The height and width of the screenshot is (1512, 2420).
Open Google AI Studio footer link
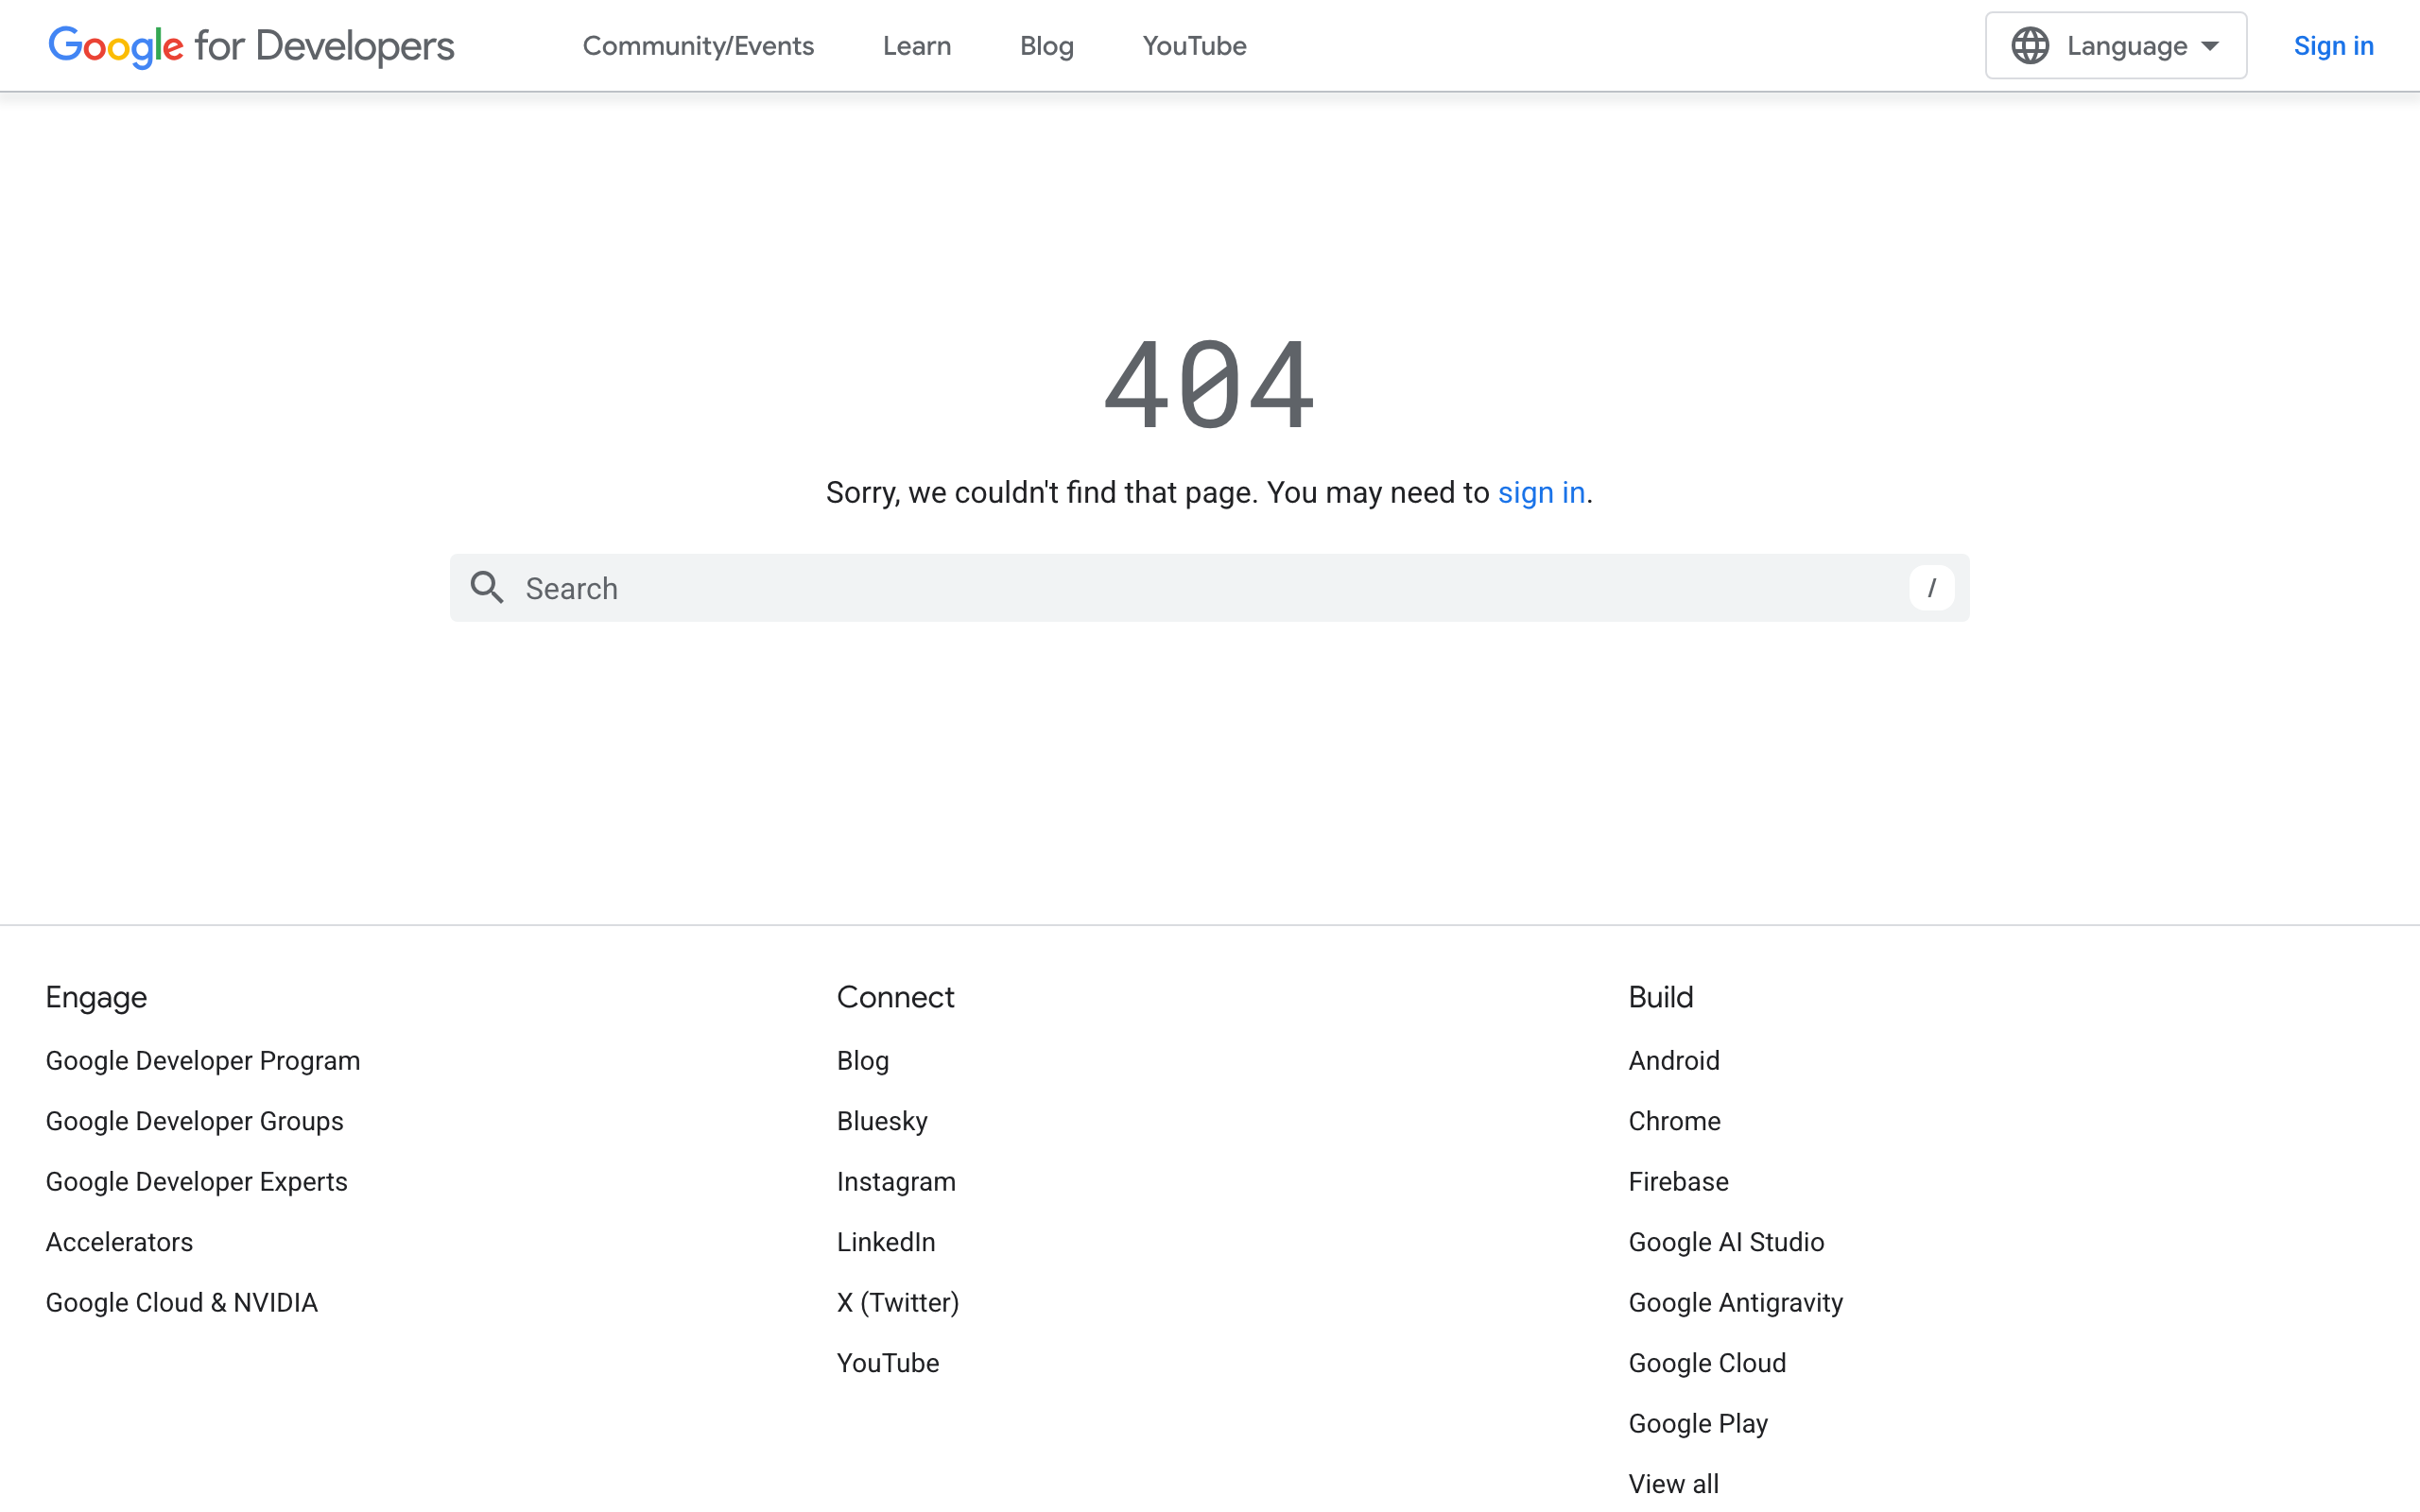point(1726,1242)
